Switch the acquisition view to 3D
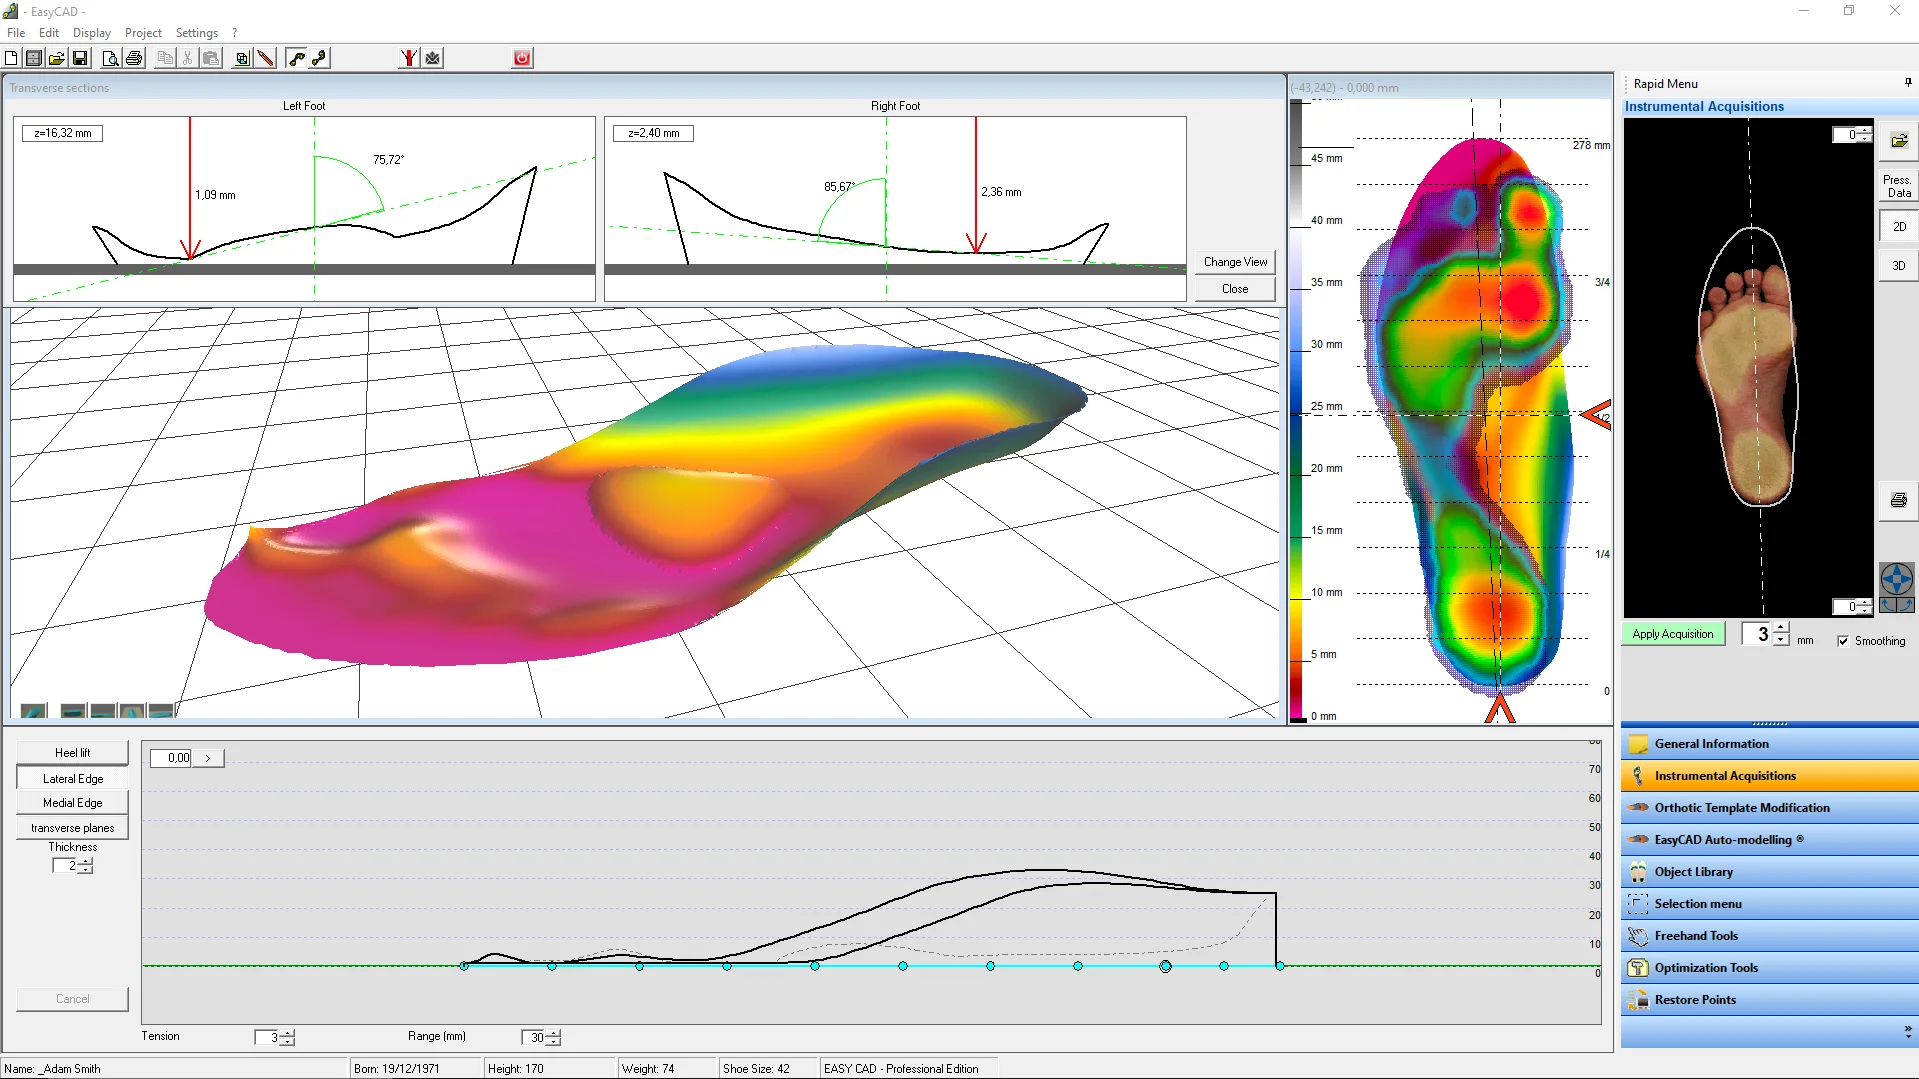Image resolution: width=1919 pixels, height=1079 pixels. click(x=1898, y=266)
